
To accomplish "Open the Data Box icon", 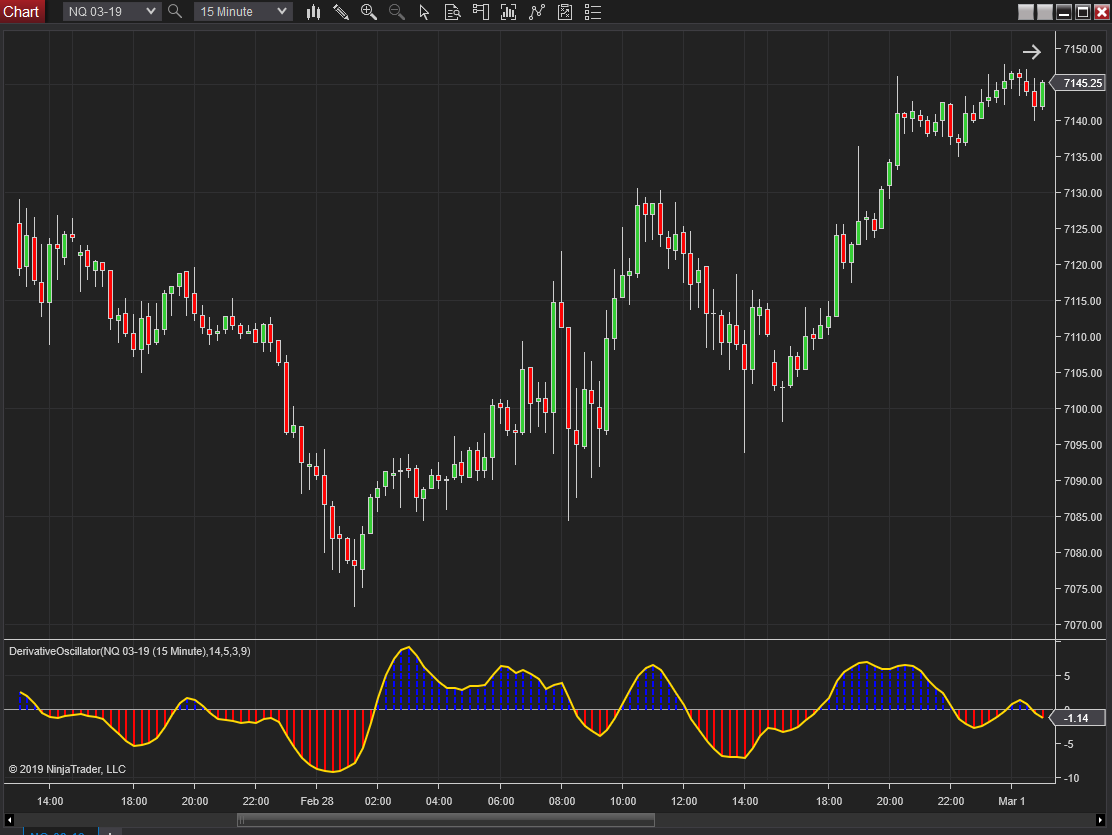I will (x=452, y=12).
